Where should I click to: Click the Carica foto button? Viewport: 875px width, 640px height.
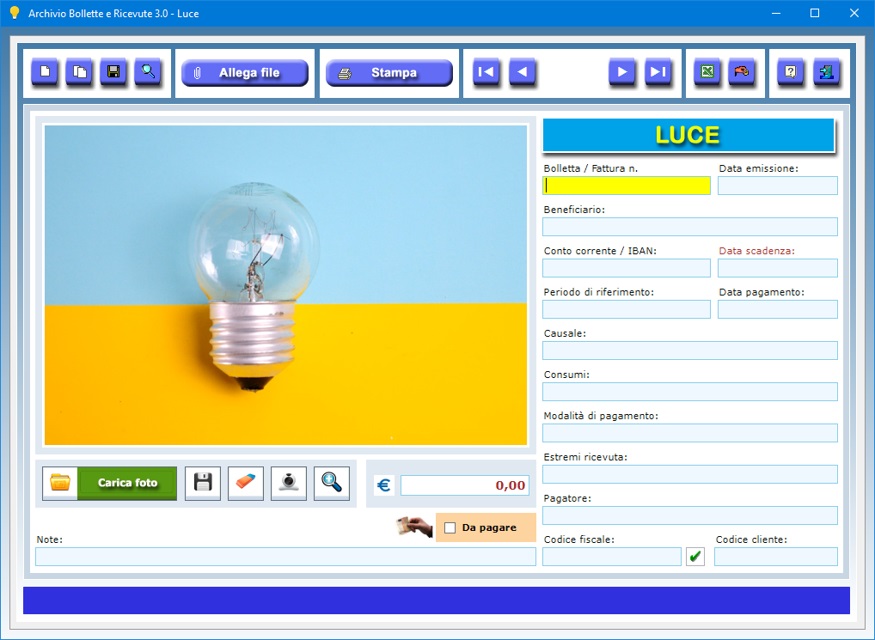tap(127, 483)
